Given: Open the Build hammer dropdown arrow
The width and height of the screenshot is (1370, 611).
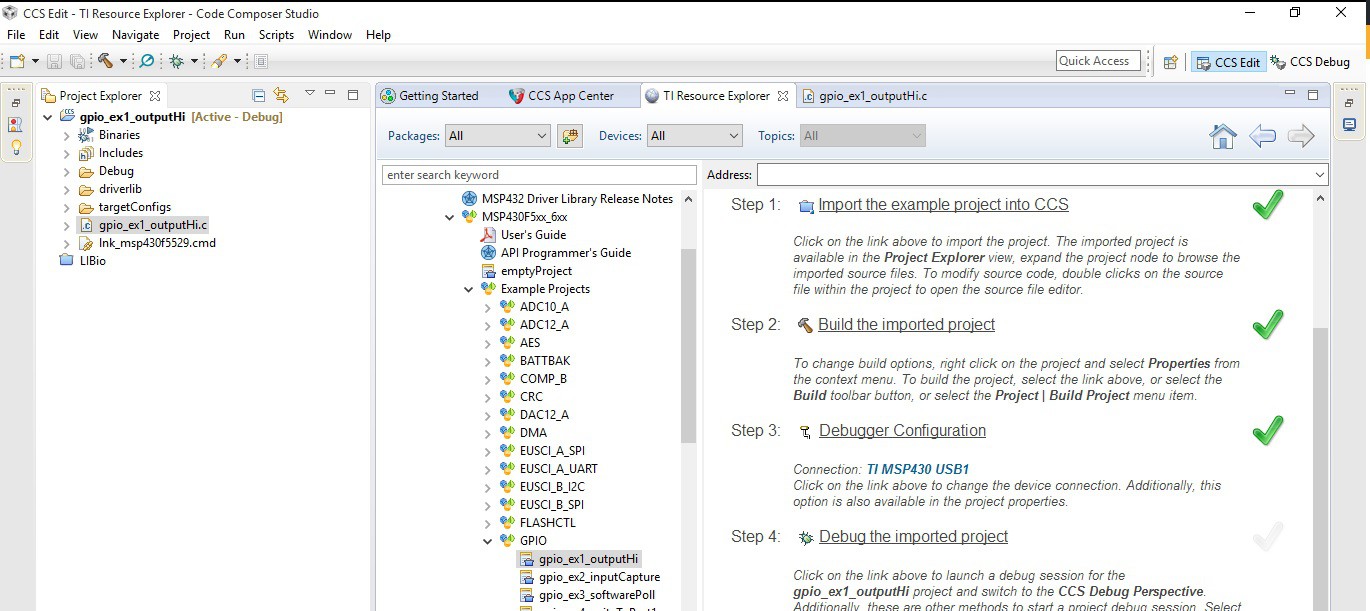Looking at the screenshot, I should [x=123, y=62].
